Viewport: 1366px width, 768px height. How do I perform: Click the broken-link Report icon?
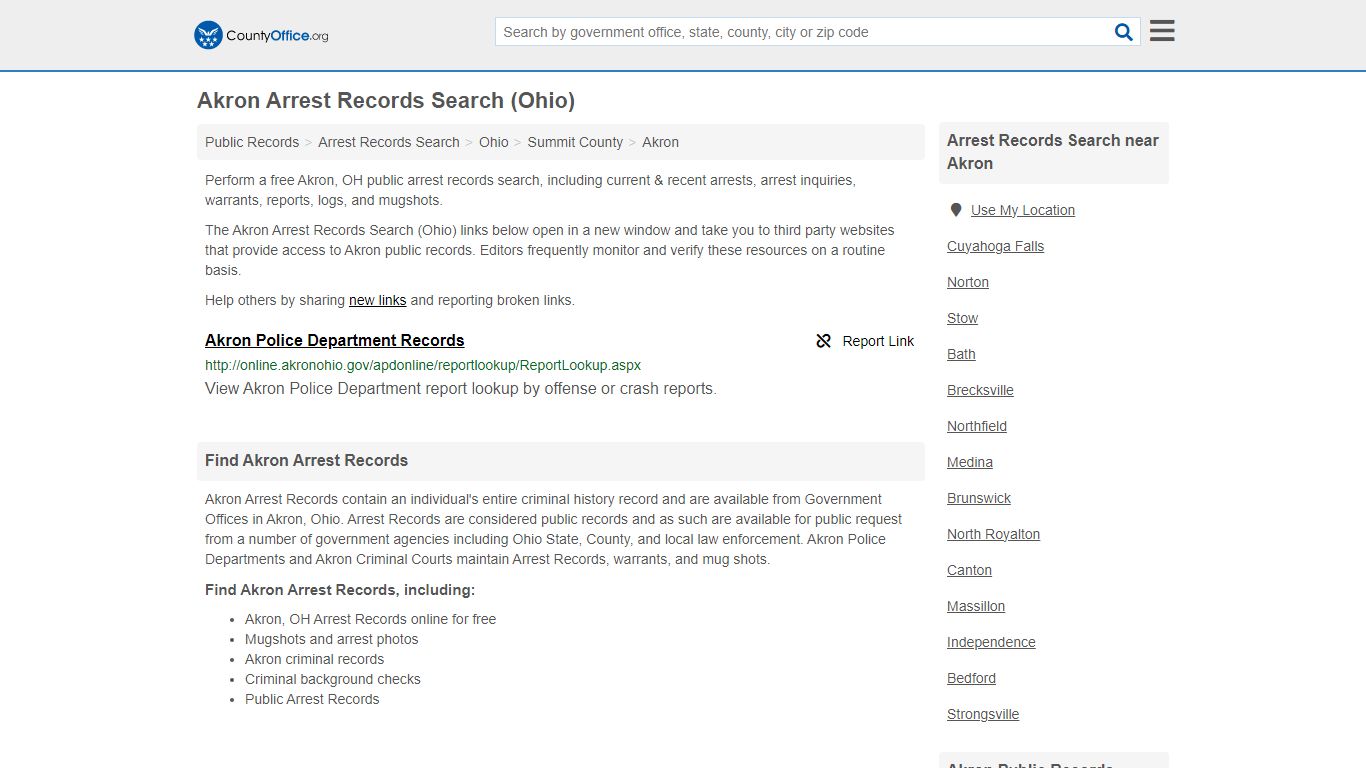pos(824,341)
